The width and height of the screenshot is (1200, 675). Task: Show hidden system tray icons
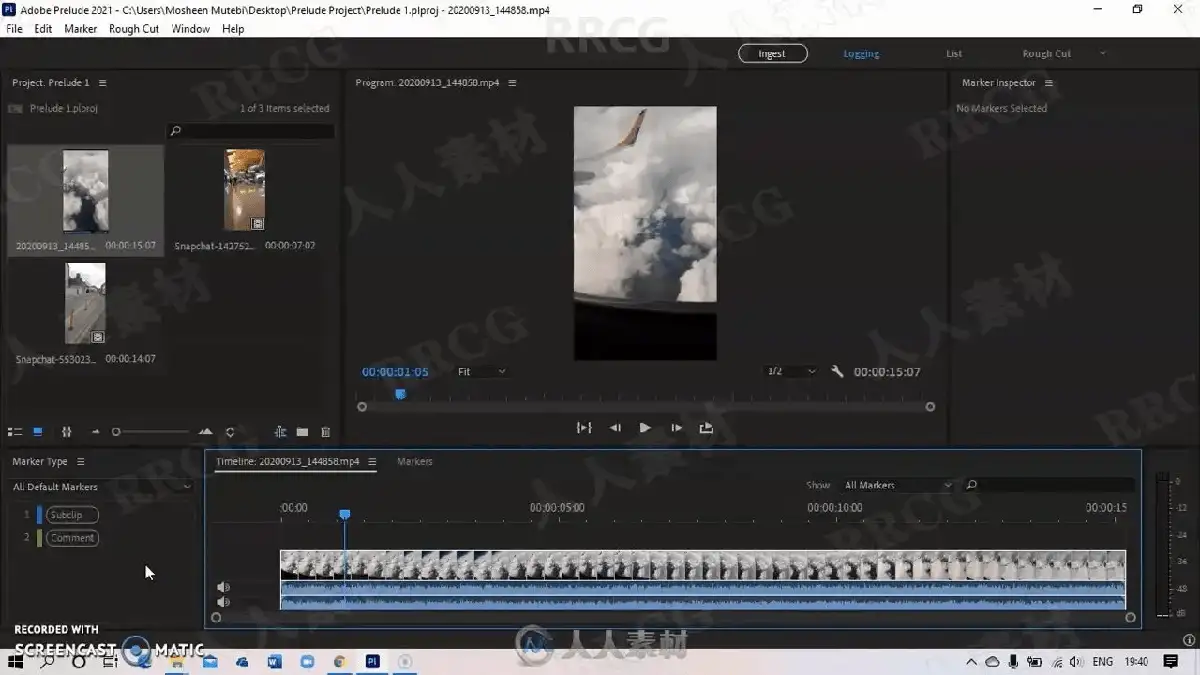971,662
